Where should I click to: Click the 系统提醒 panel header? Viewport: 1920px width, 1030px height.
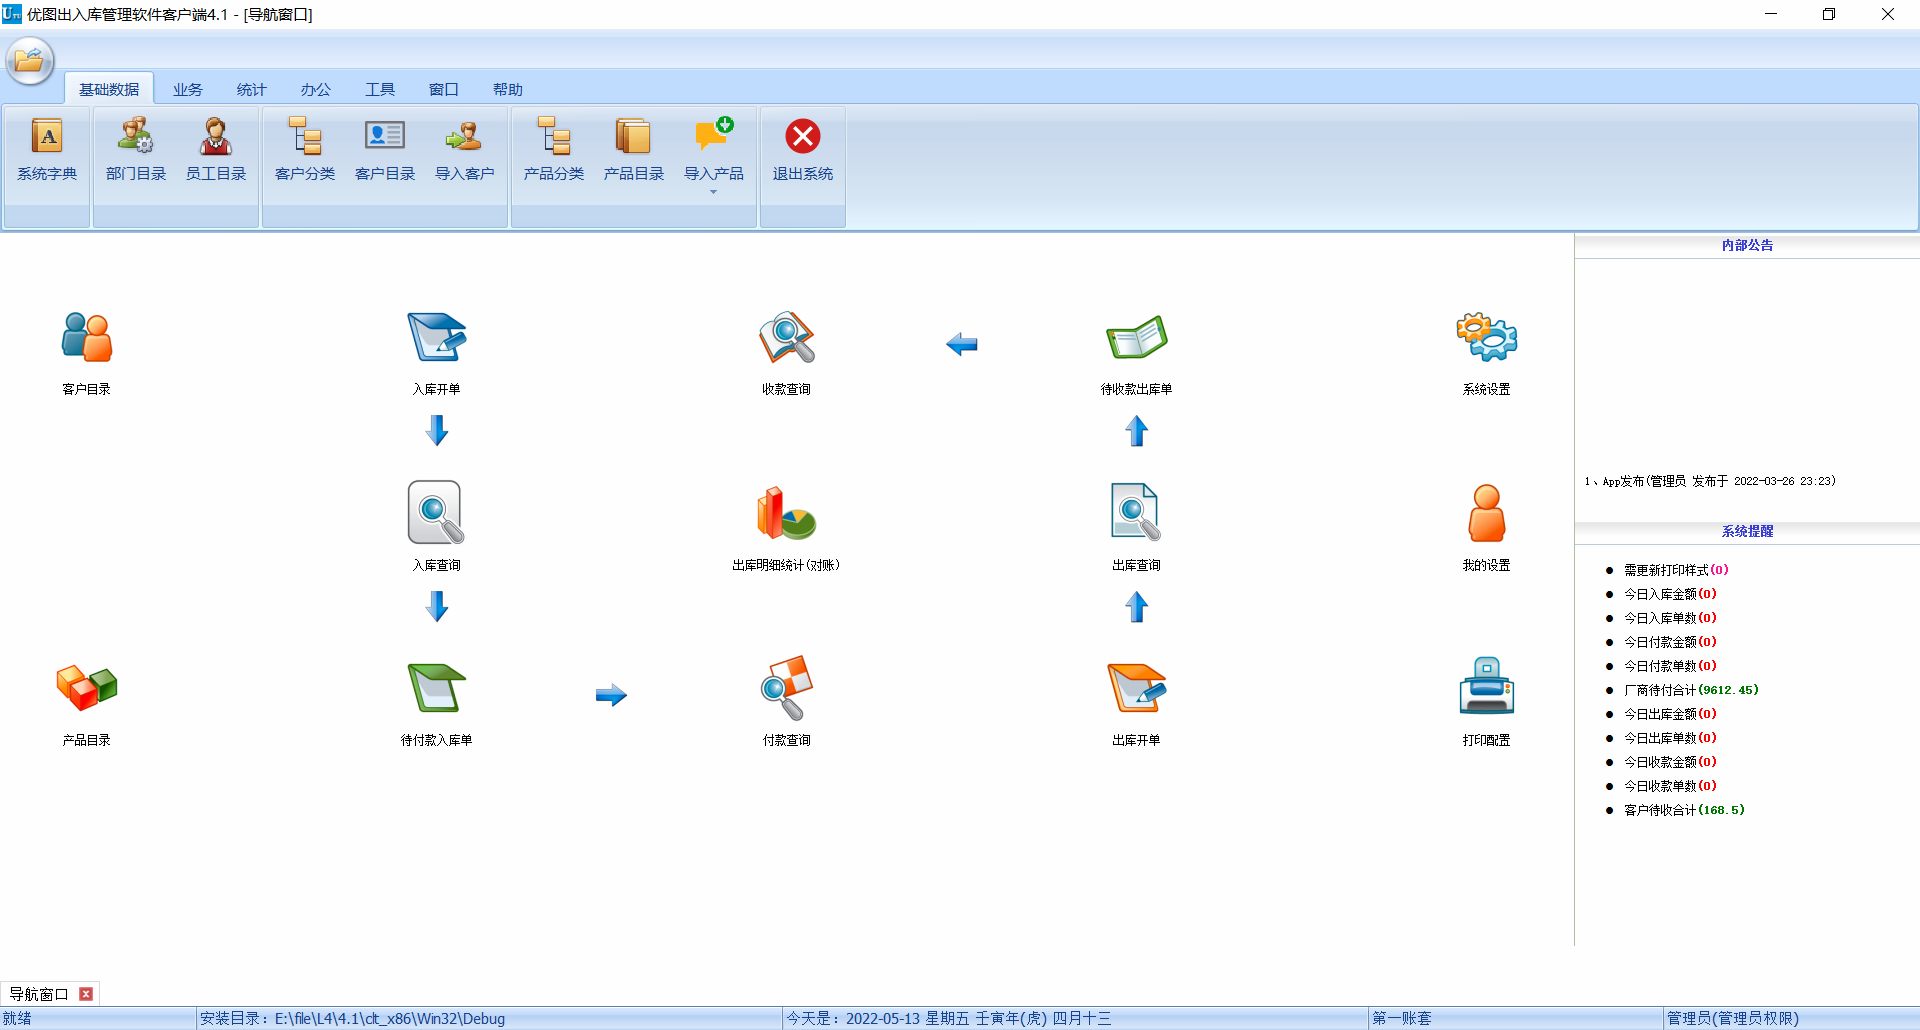coord(1747,531)
